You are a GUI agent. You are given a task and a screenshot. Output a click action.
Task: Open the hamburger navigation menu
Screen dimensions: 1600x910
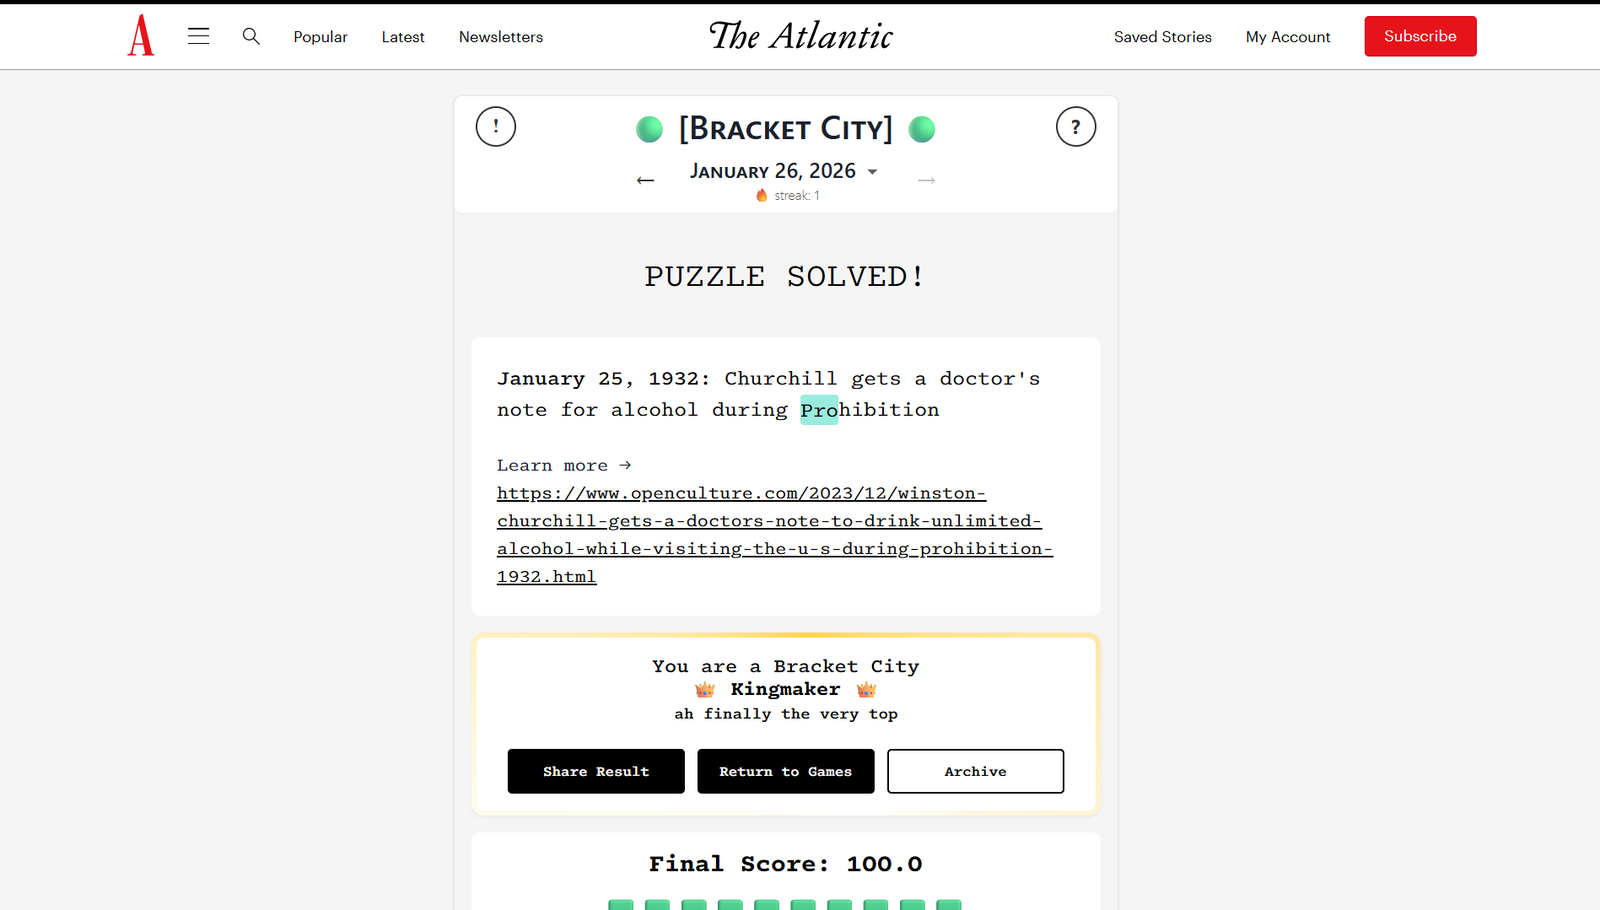coord(199,36)
